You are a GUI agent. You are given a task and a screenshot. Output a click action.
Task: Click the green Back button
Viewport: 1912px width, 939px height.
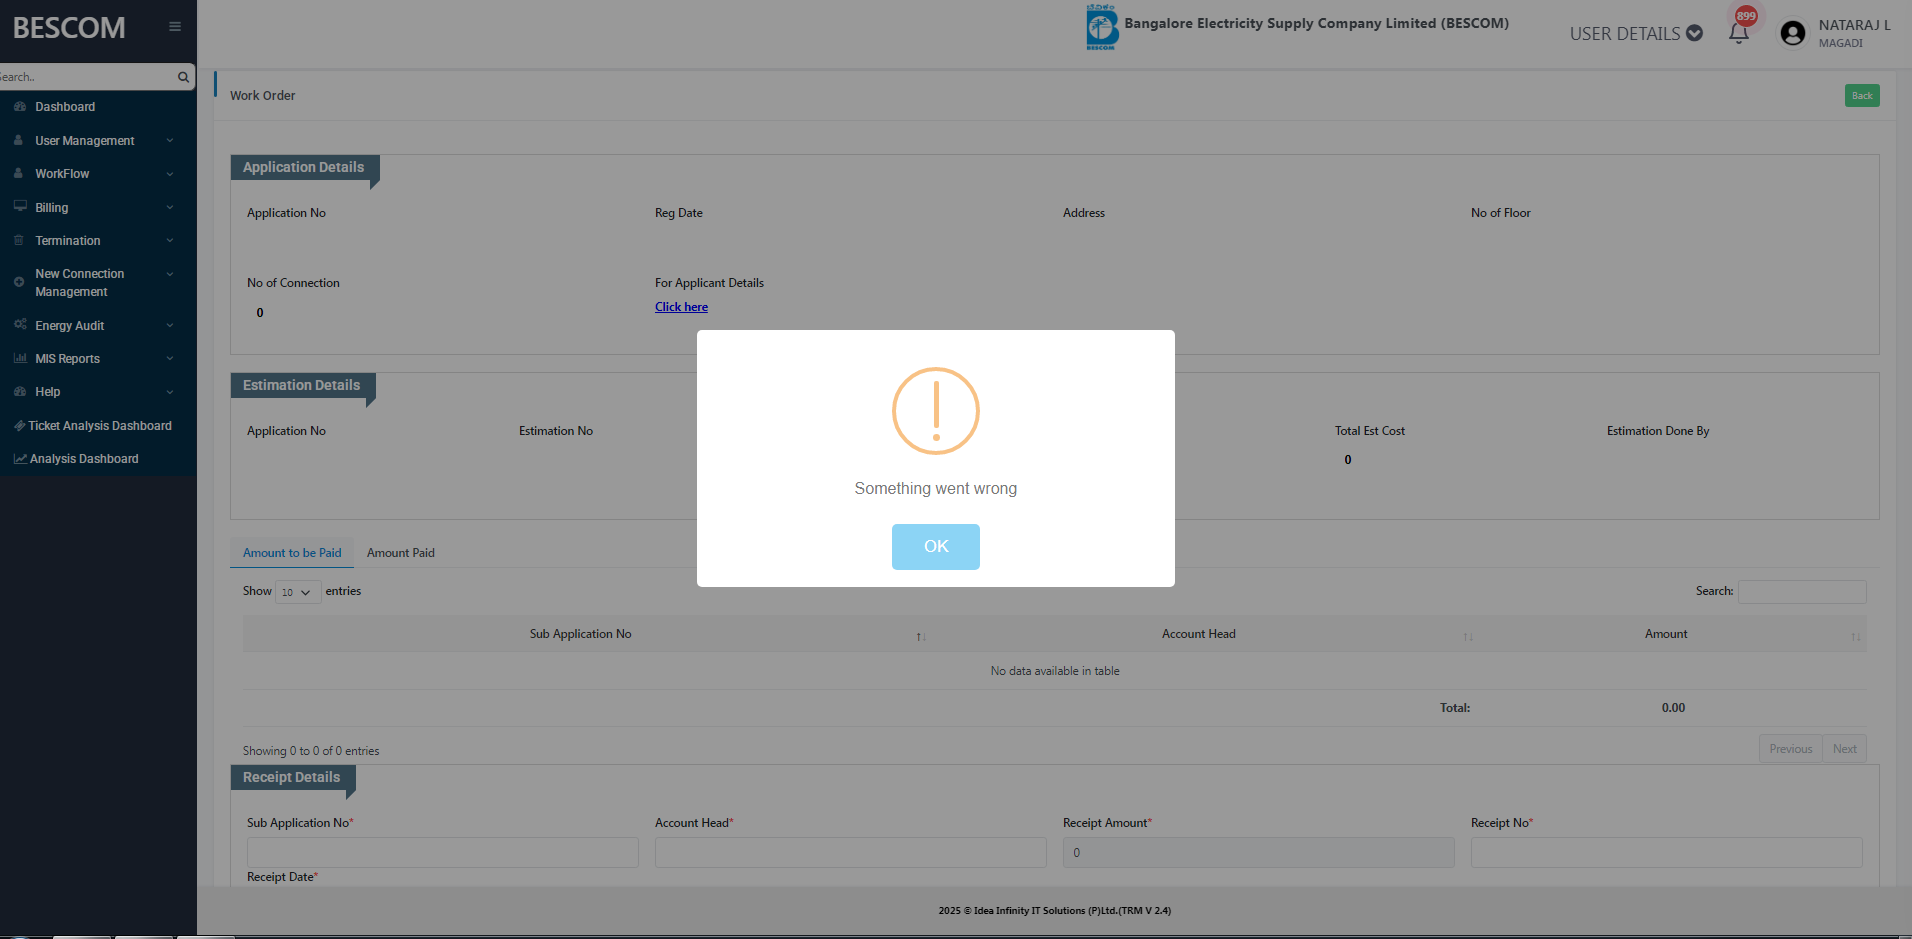tap(1862, 96)
